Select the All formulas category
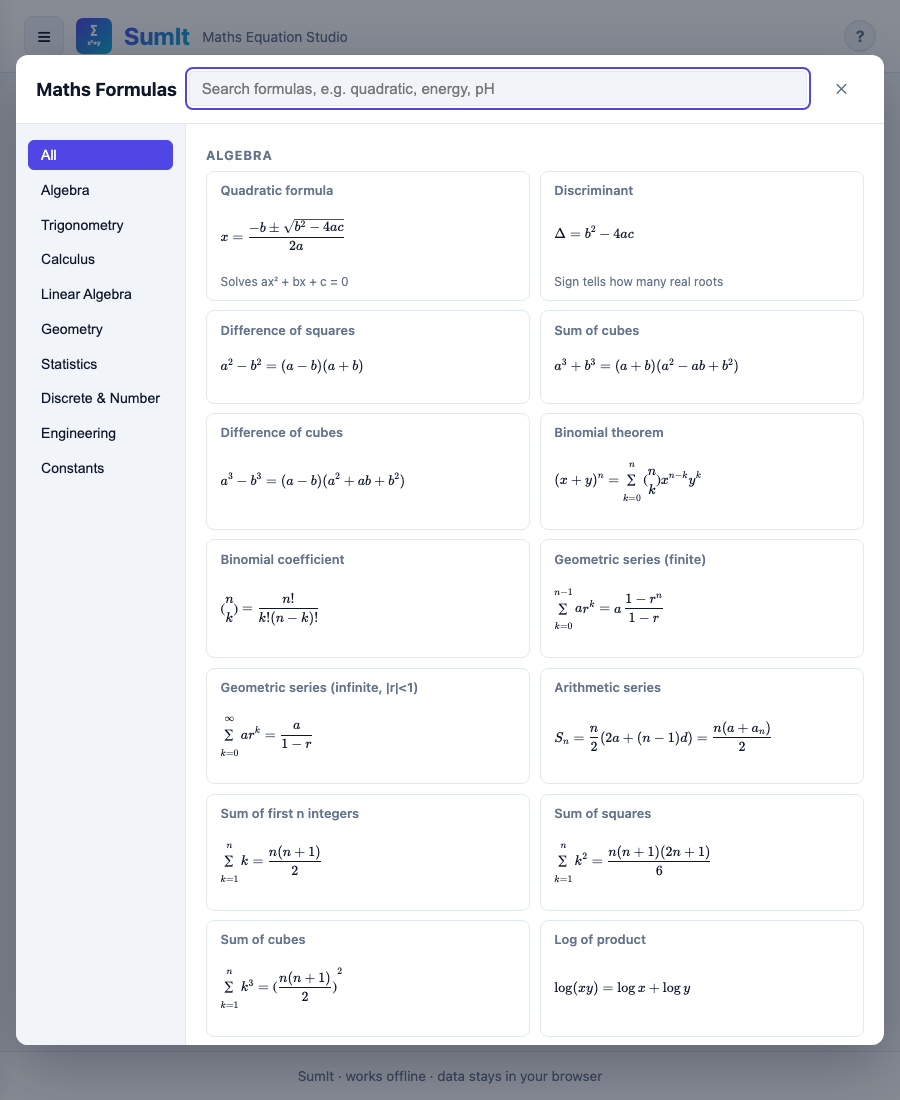 pos(100,155)
